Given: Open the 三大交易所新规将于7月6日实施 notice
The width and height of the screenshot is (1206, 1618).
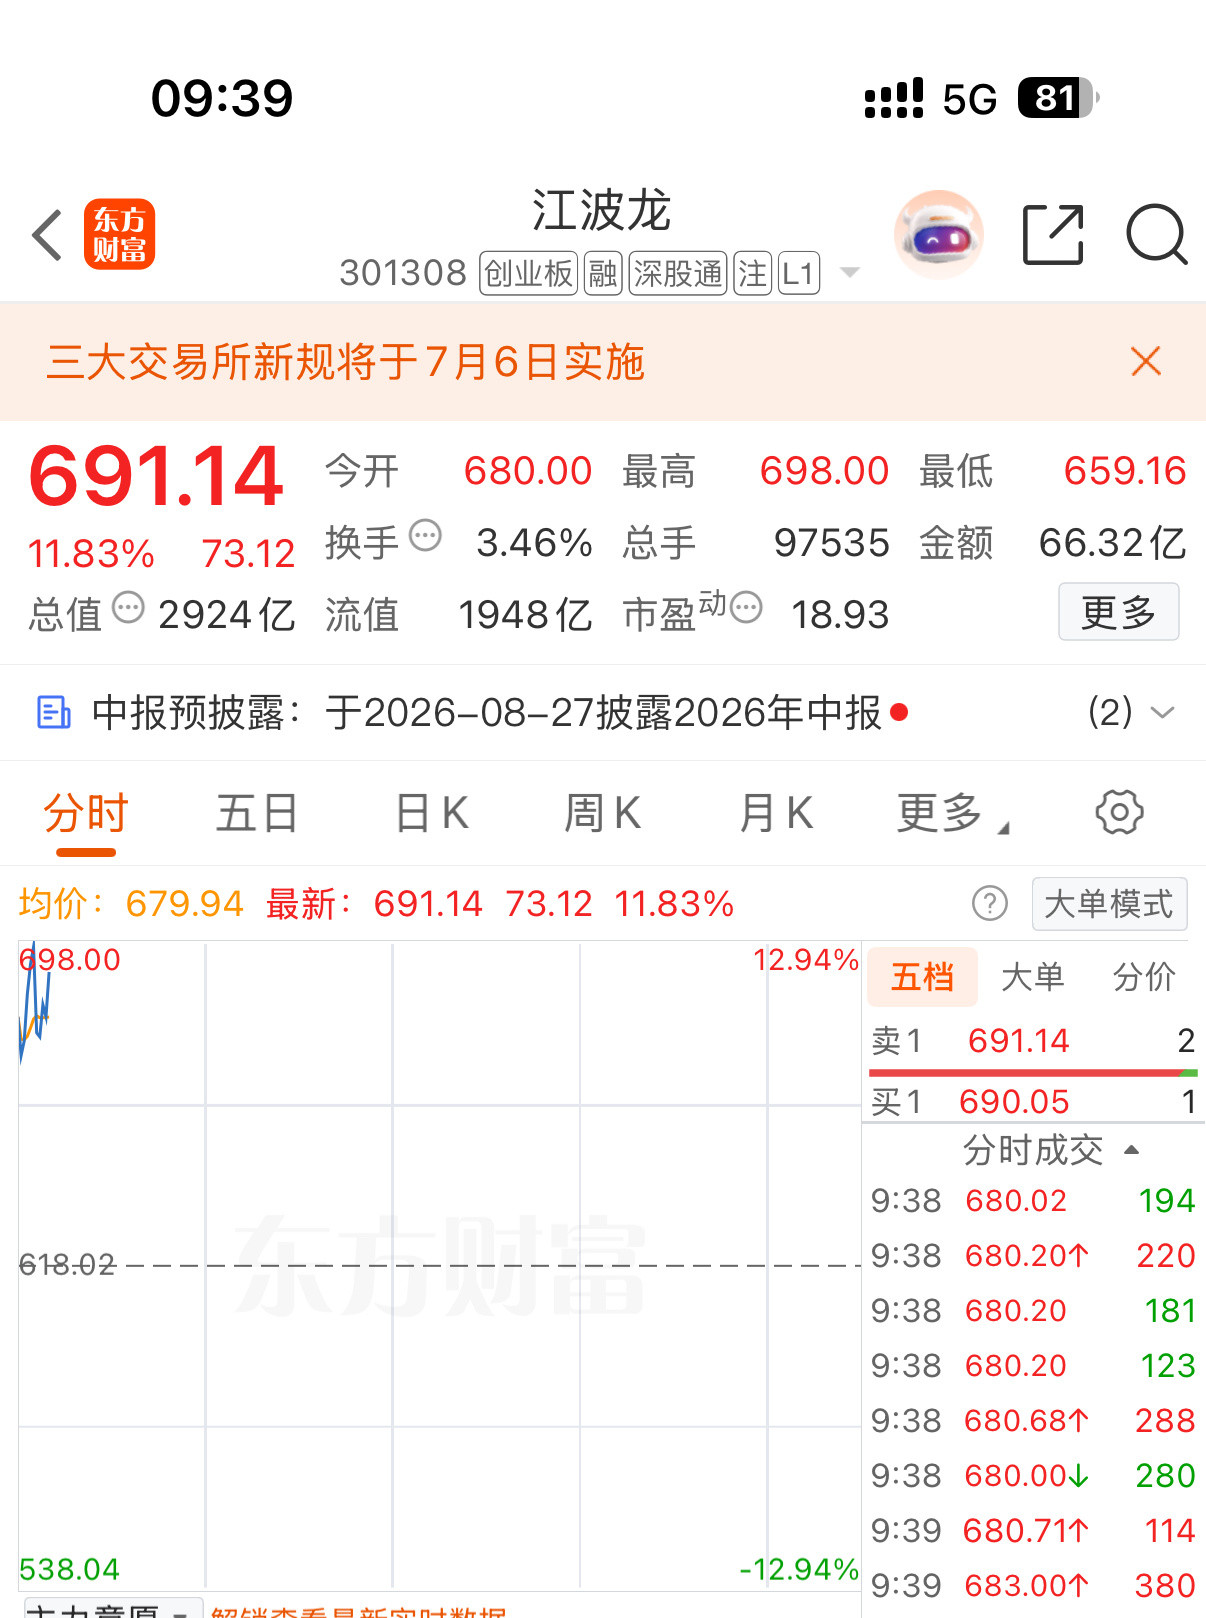Looking at the screenshot, I should [346, 361].
